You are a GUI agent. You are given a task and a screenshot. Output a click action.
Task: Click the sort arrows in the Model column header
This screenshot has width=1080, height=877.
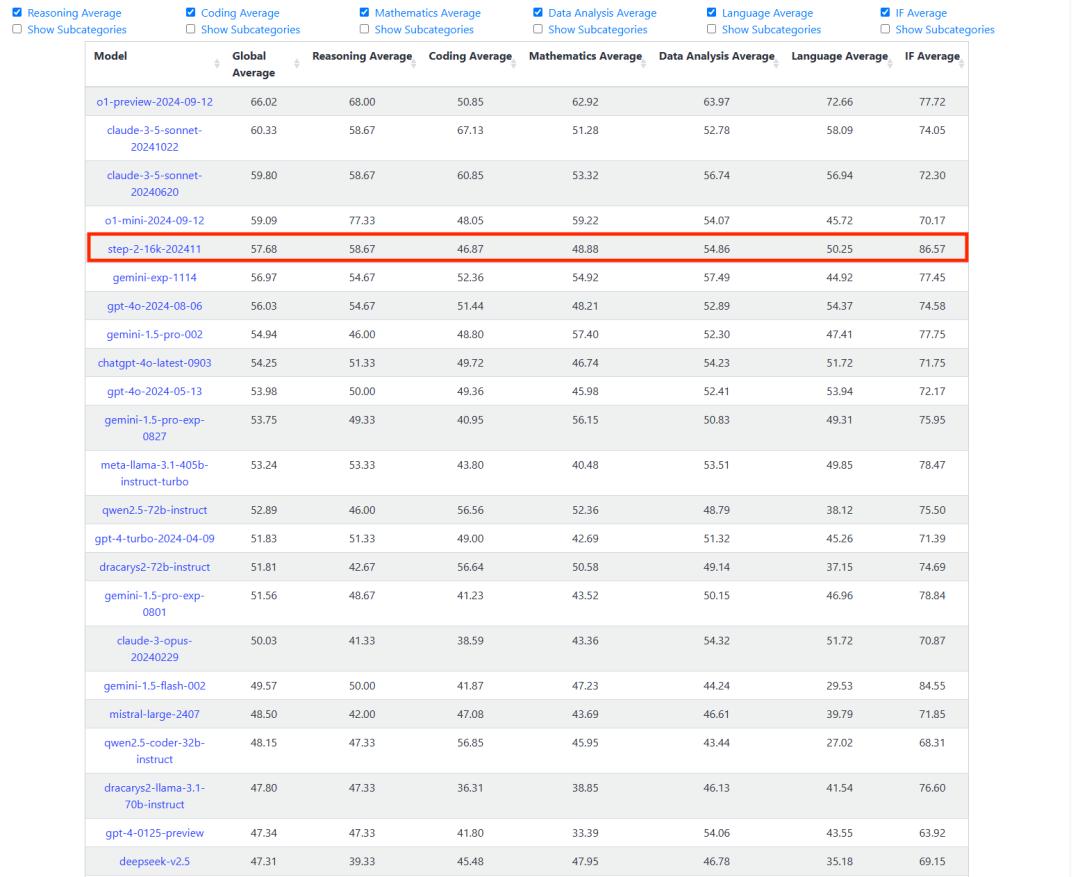coord(217,65)
